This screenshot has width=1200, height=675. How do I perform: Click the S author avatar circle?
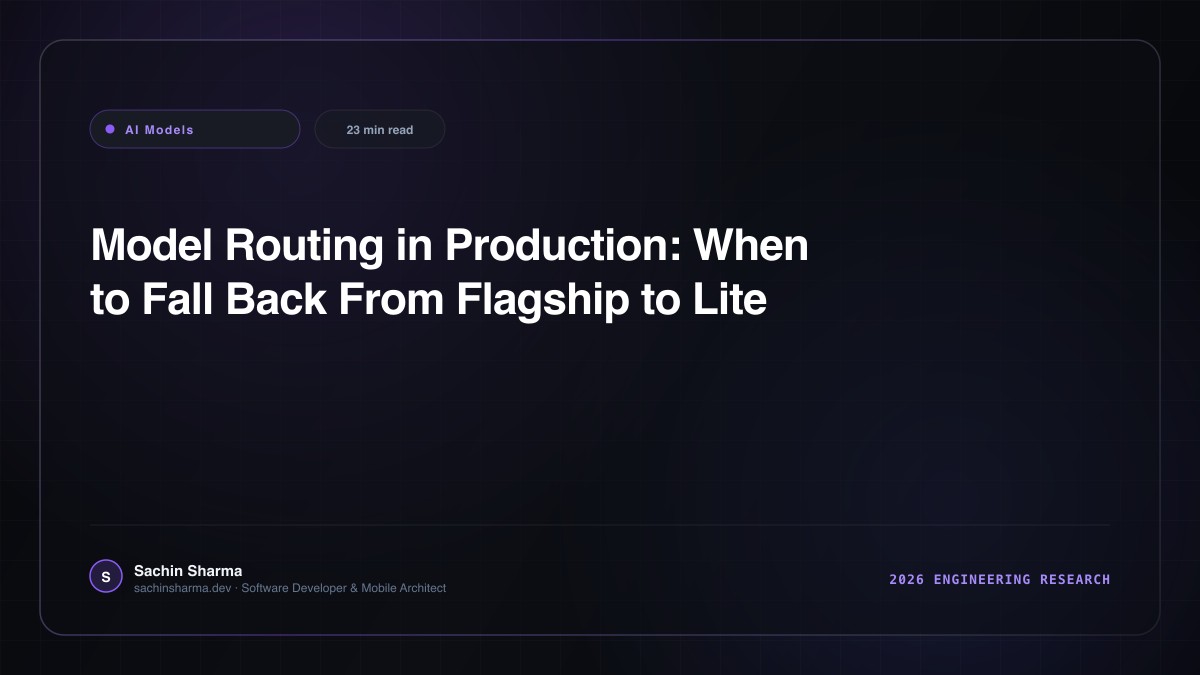tap(106, 576)
